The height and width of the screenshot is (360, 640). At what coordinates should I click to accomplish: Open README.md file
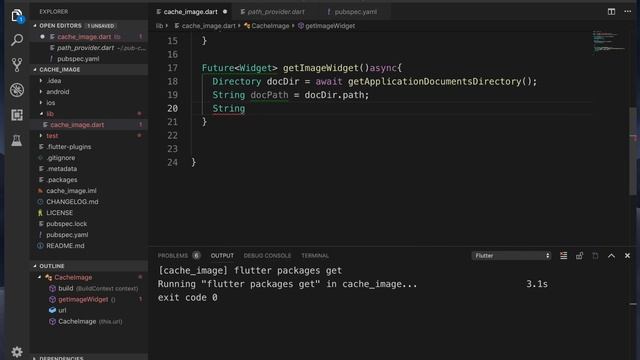[65, 246]
